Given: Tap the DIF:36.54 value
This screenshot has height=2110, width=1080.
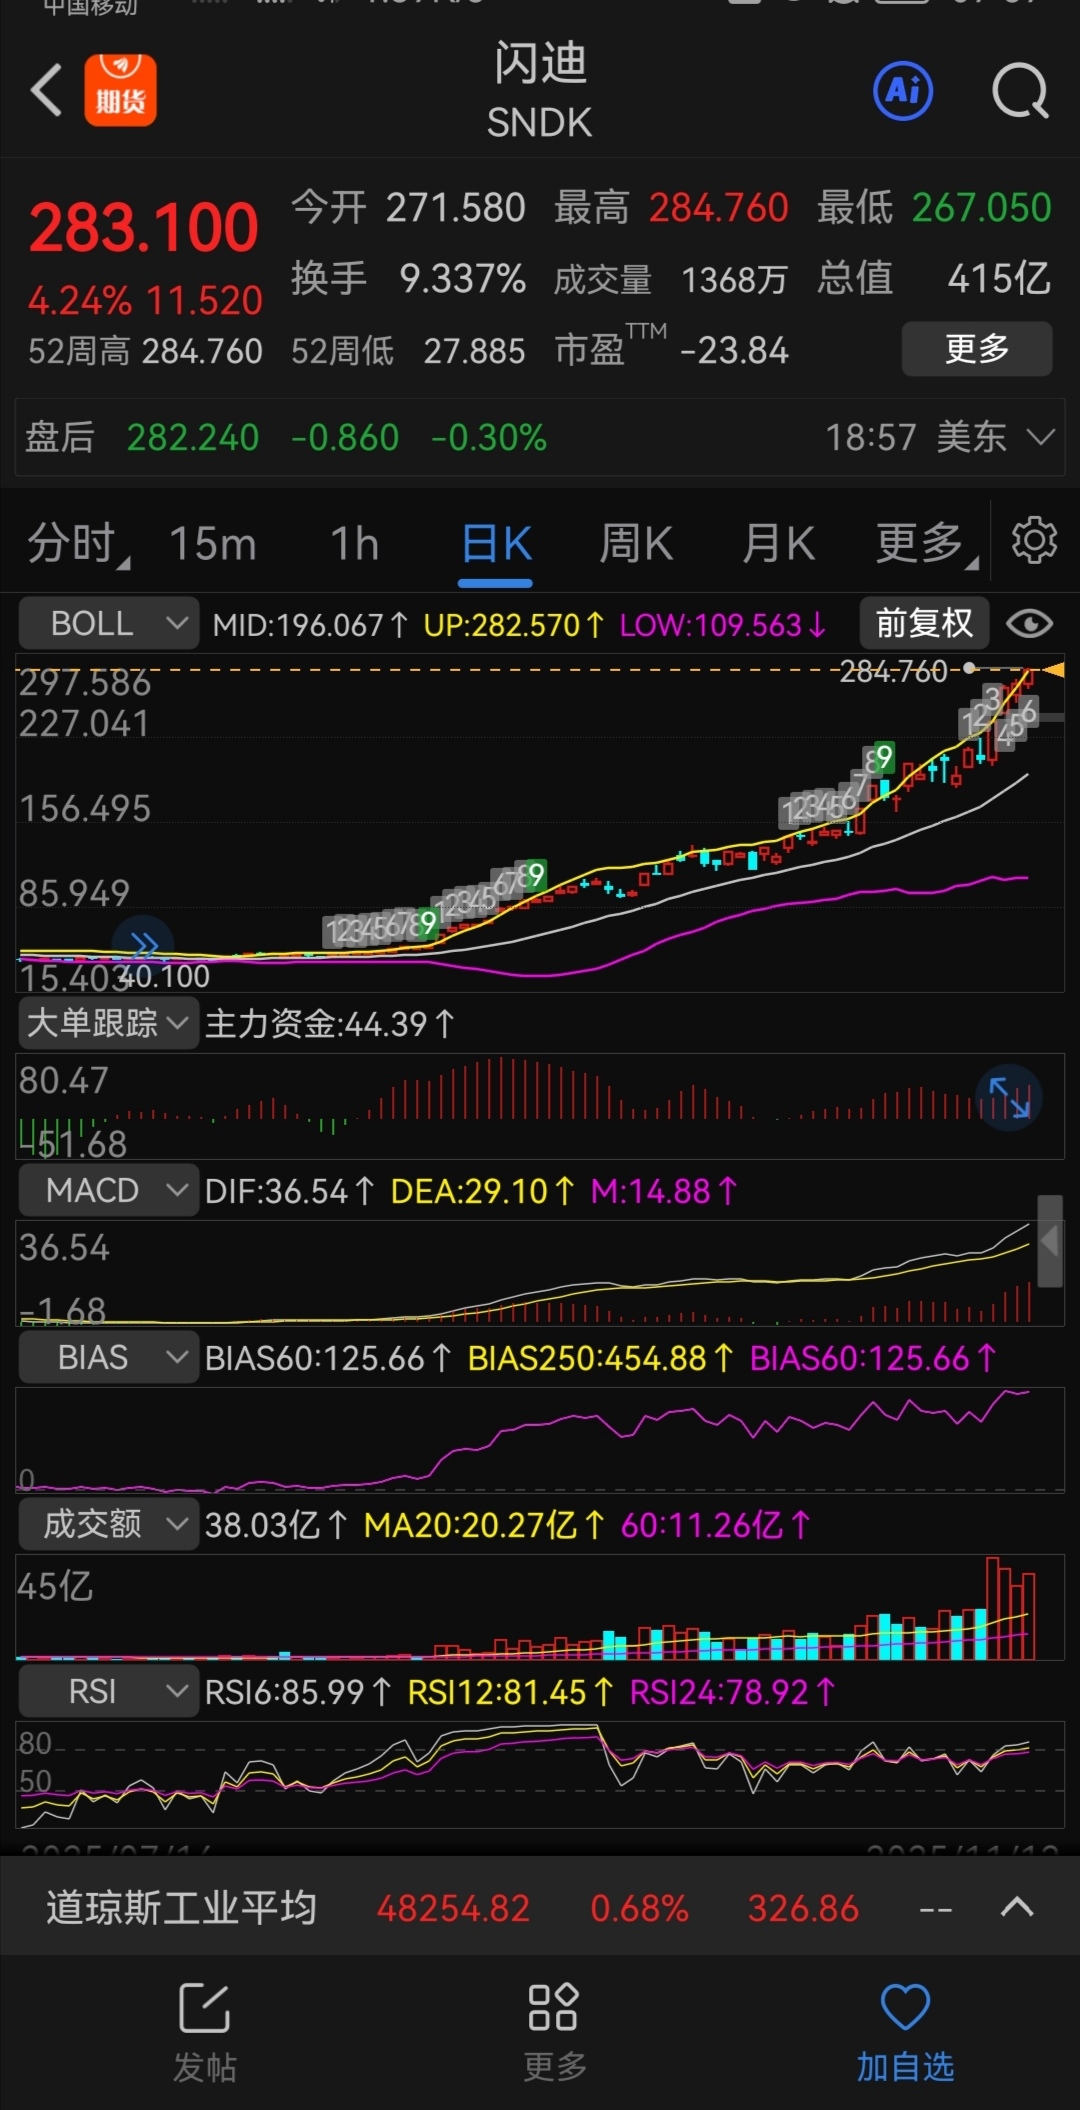Looking at the screenshot, I should tap(290, 1190).
